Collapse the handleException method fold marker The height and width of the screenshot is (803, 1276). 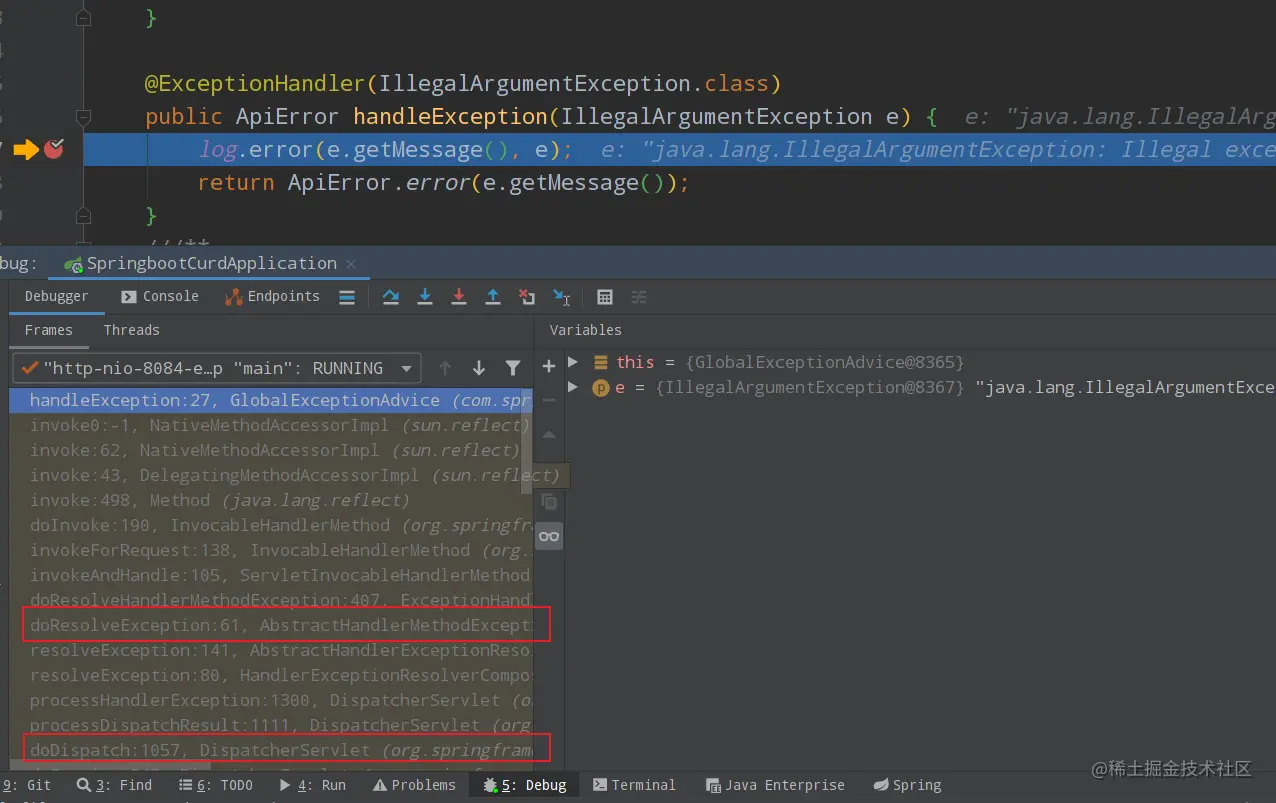(x=84, y=116)
